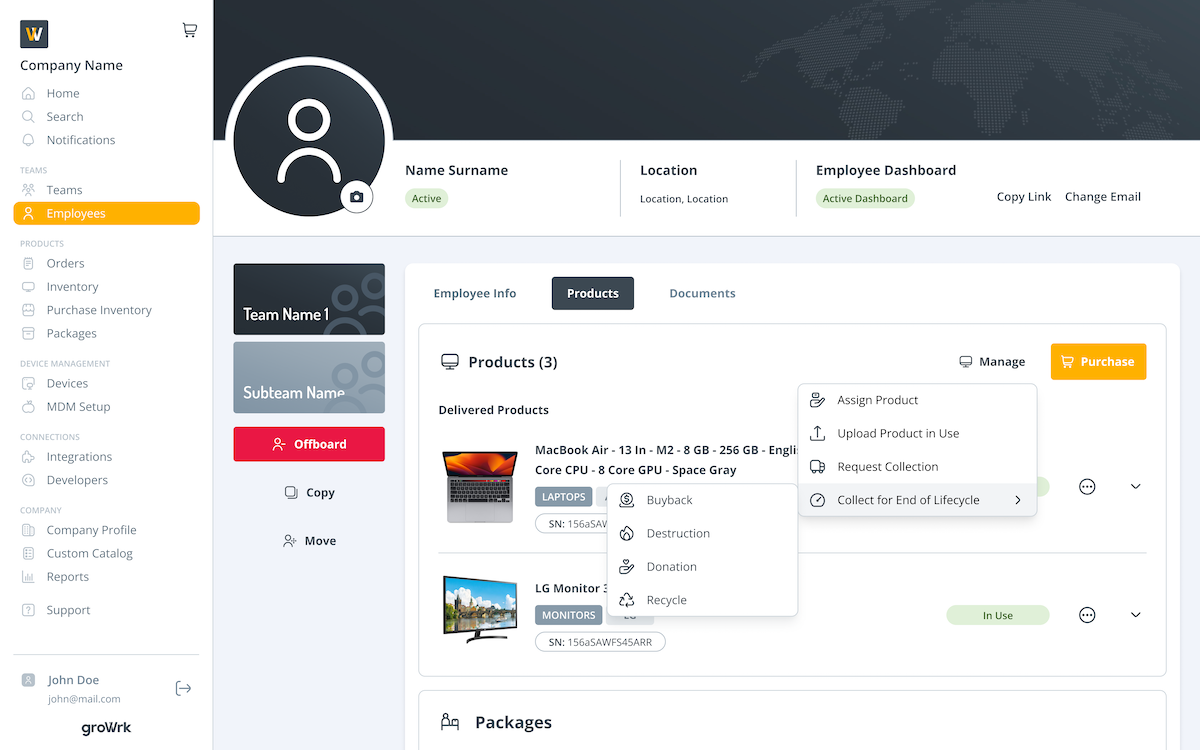Open the Documents tab
The image size is (1200, 750).
pos(702,294)
